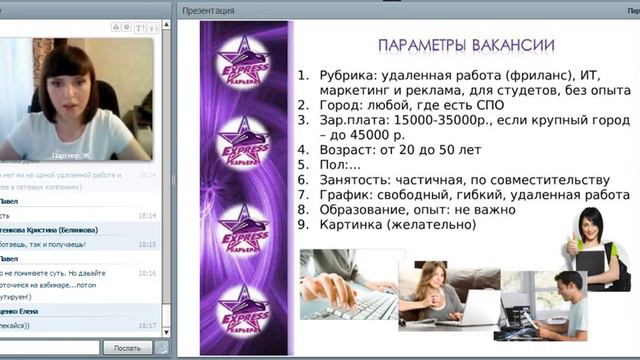Click the slide line 'Пол:...'
Screen dimensions: 640x360
coord(340,165)
